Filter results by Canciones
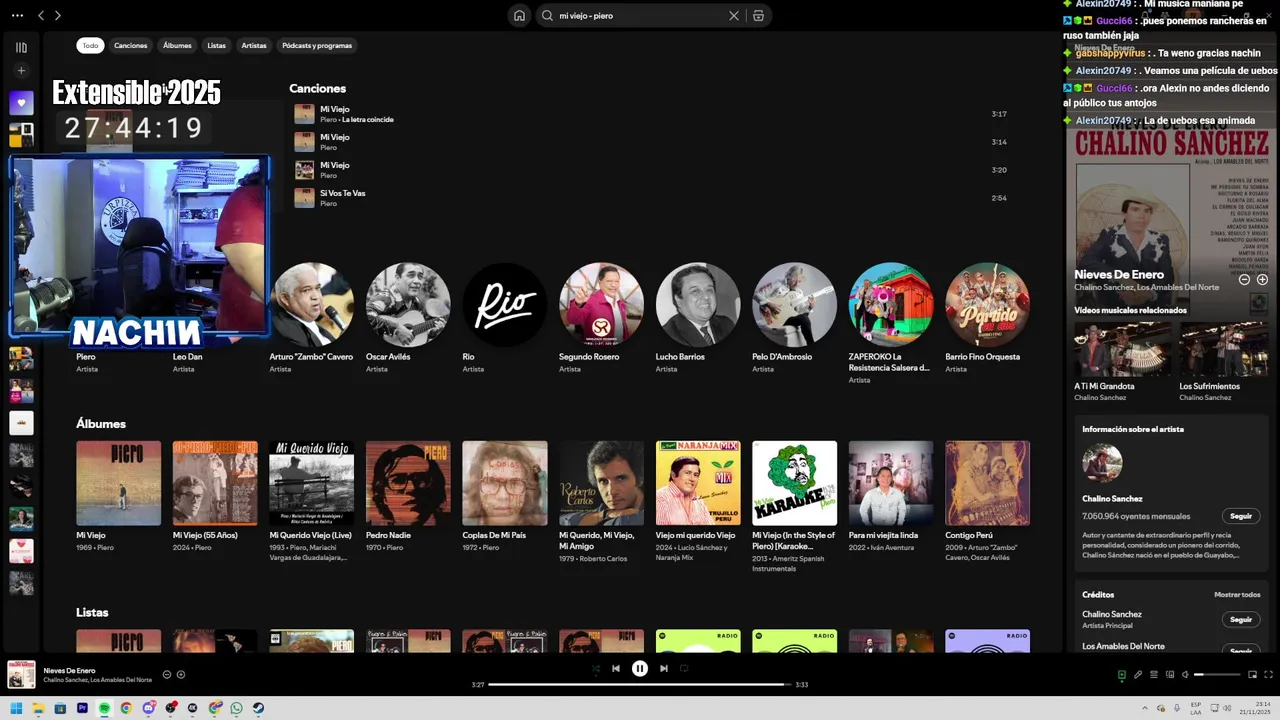Viewport: 1280px width, 720px height. [130, 45]
